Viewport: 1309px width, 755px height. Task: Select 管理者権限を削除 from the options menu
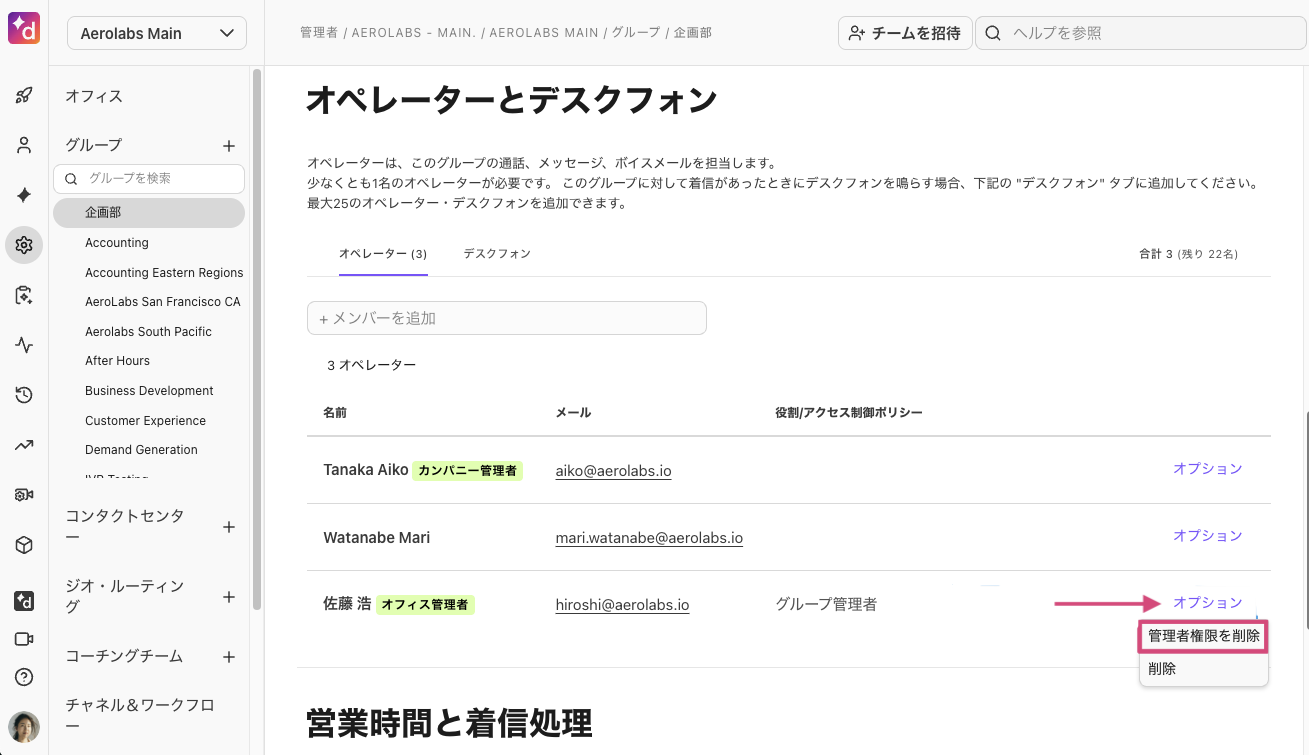point(1203,636)
